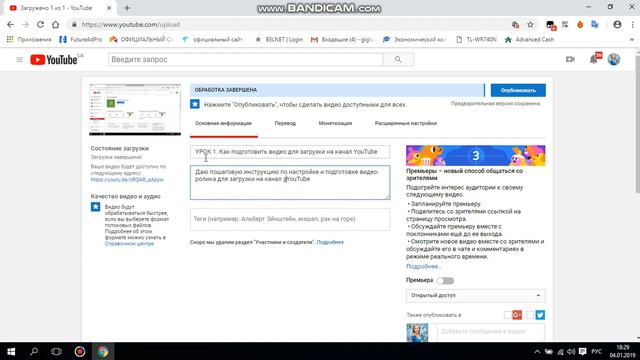This screenshot has height=360, width=640.
Task: Switch to the Translation tab
Action: (285, 123)
